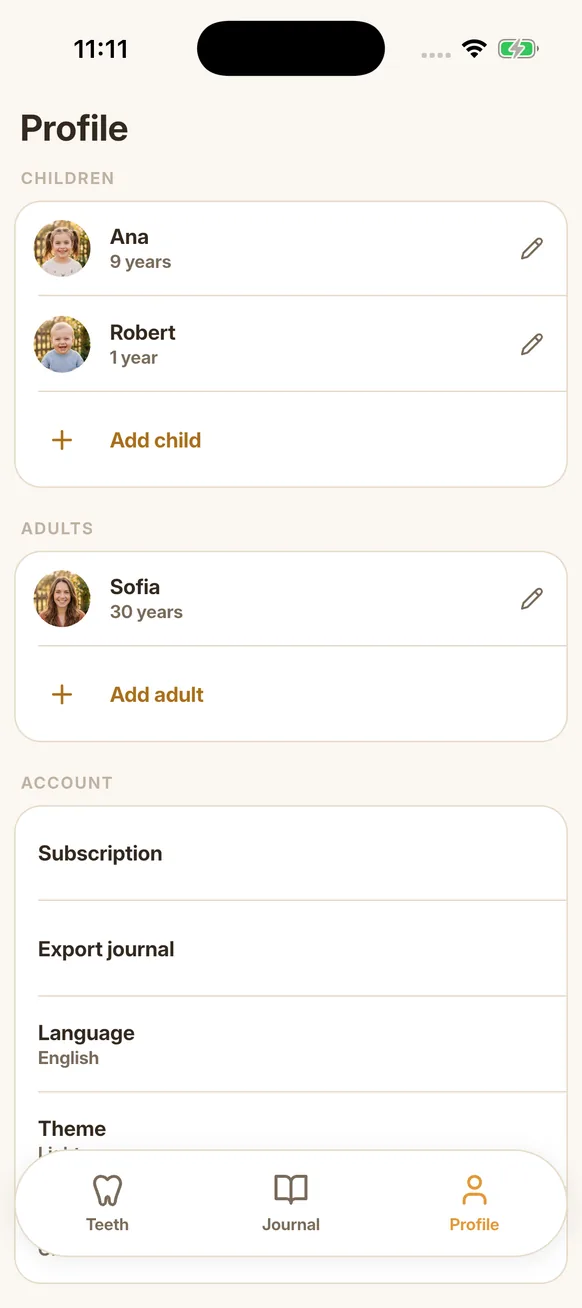Switch to the Teeth tab label
Screen dimensions: 582x1308
tap(107, 1224)
